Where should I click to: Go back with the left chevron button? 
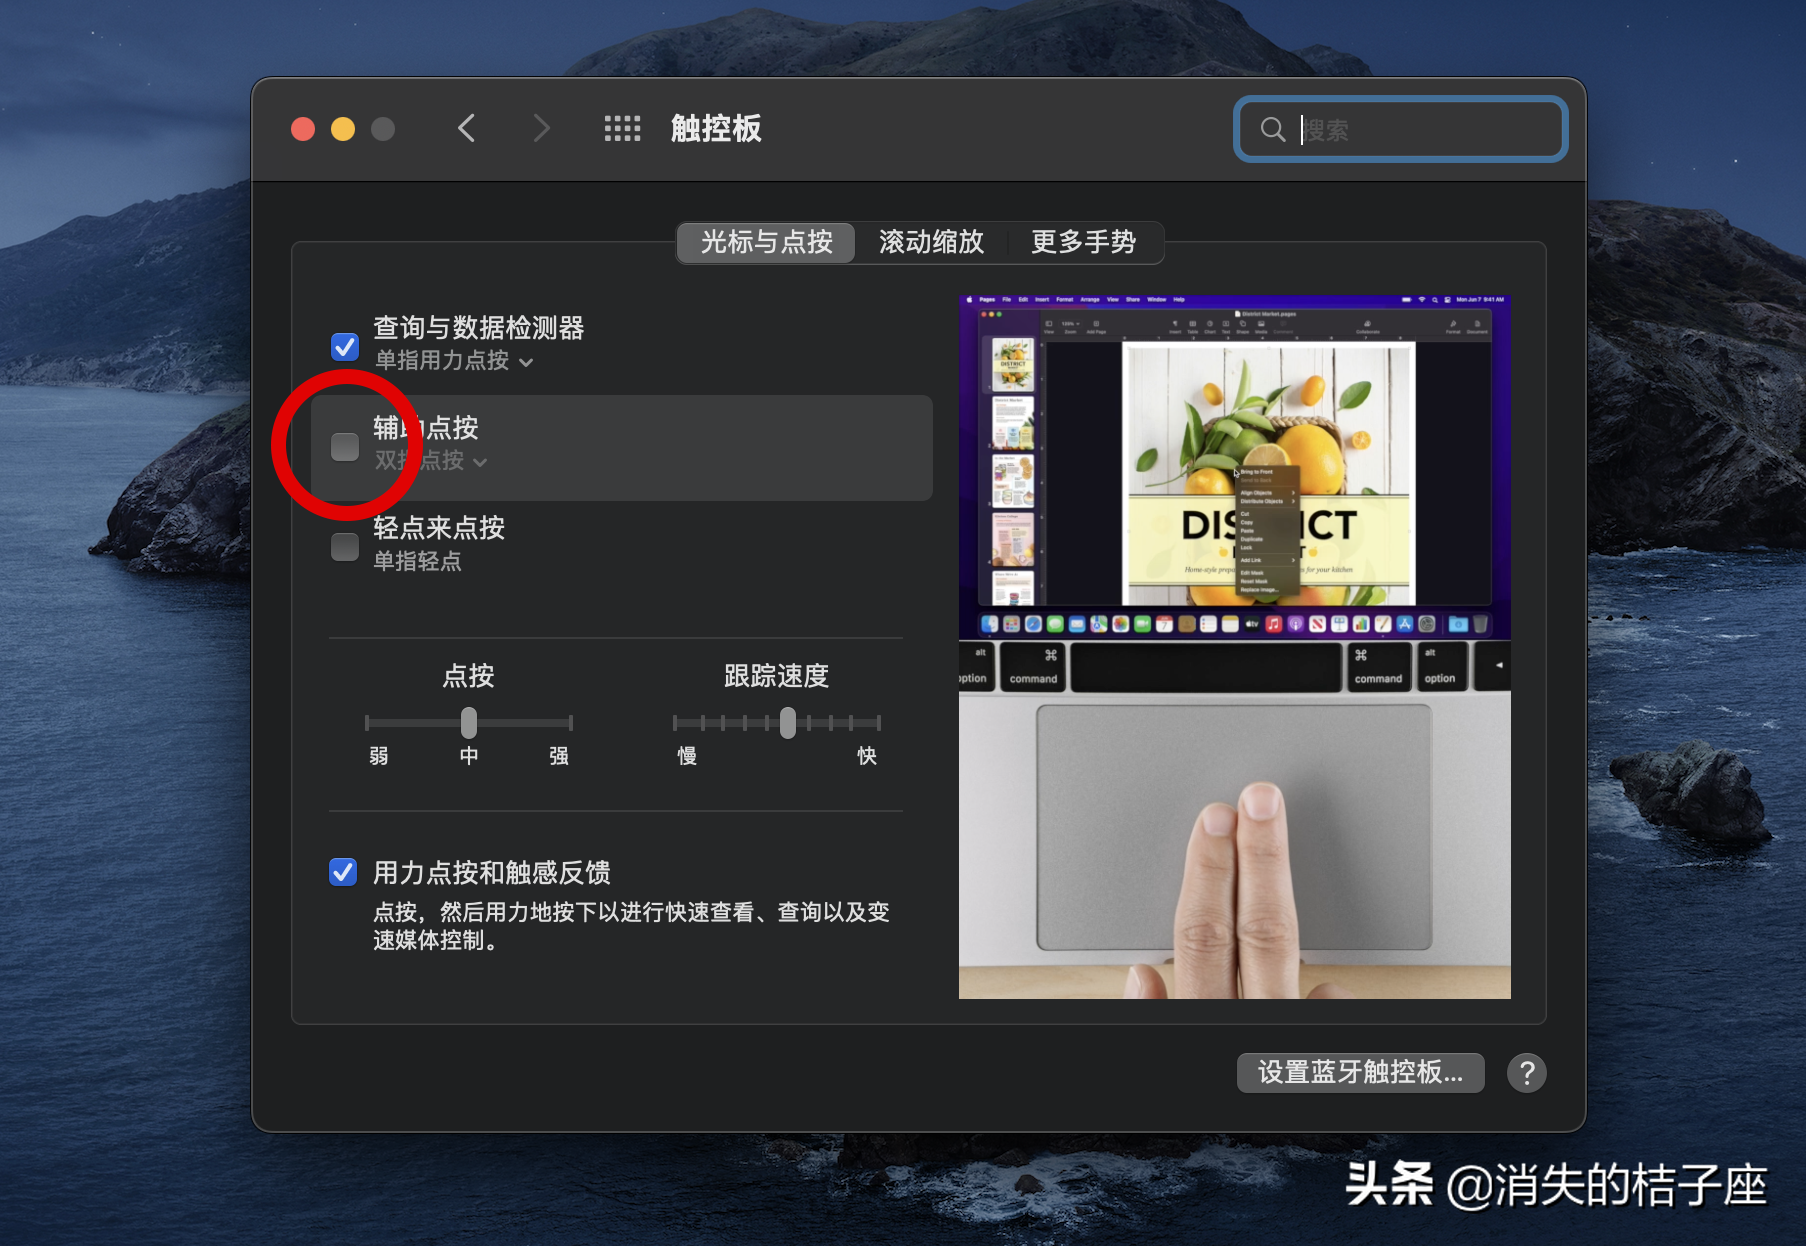(466, 128)
